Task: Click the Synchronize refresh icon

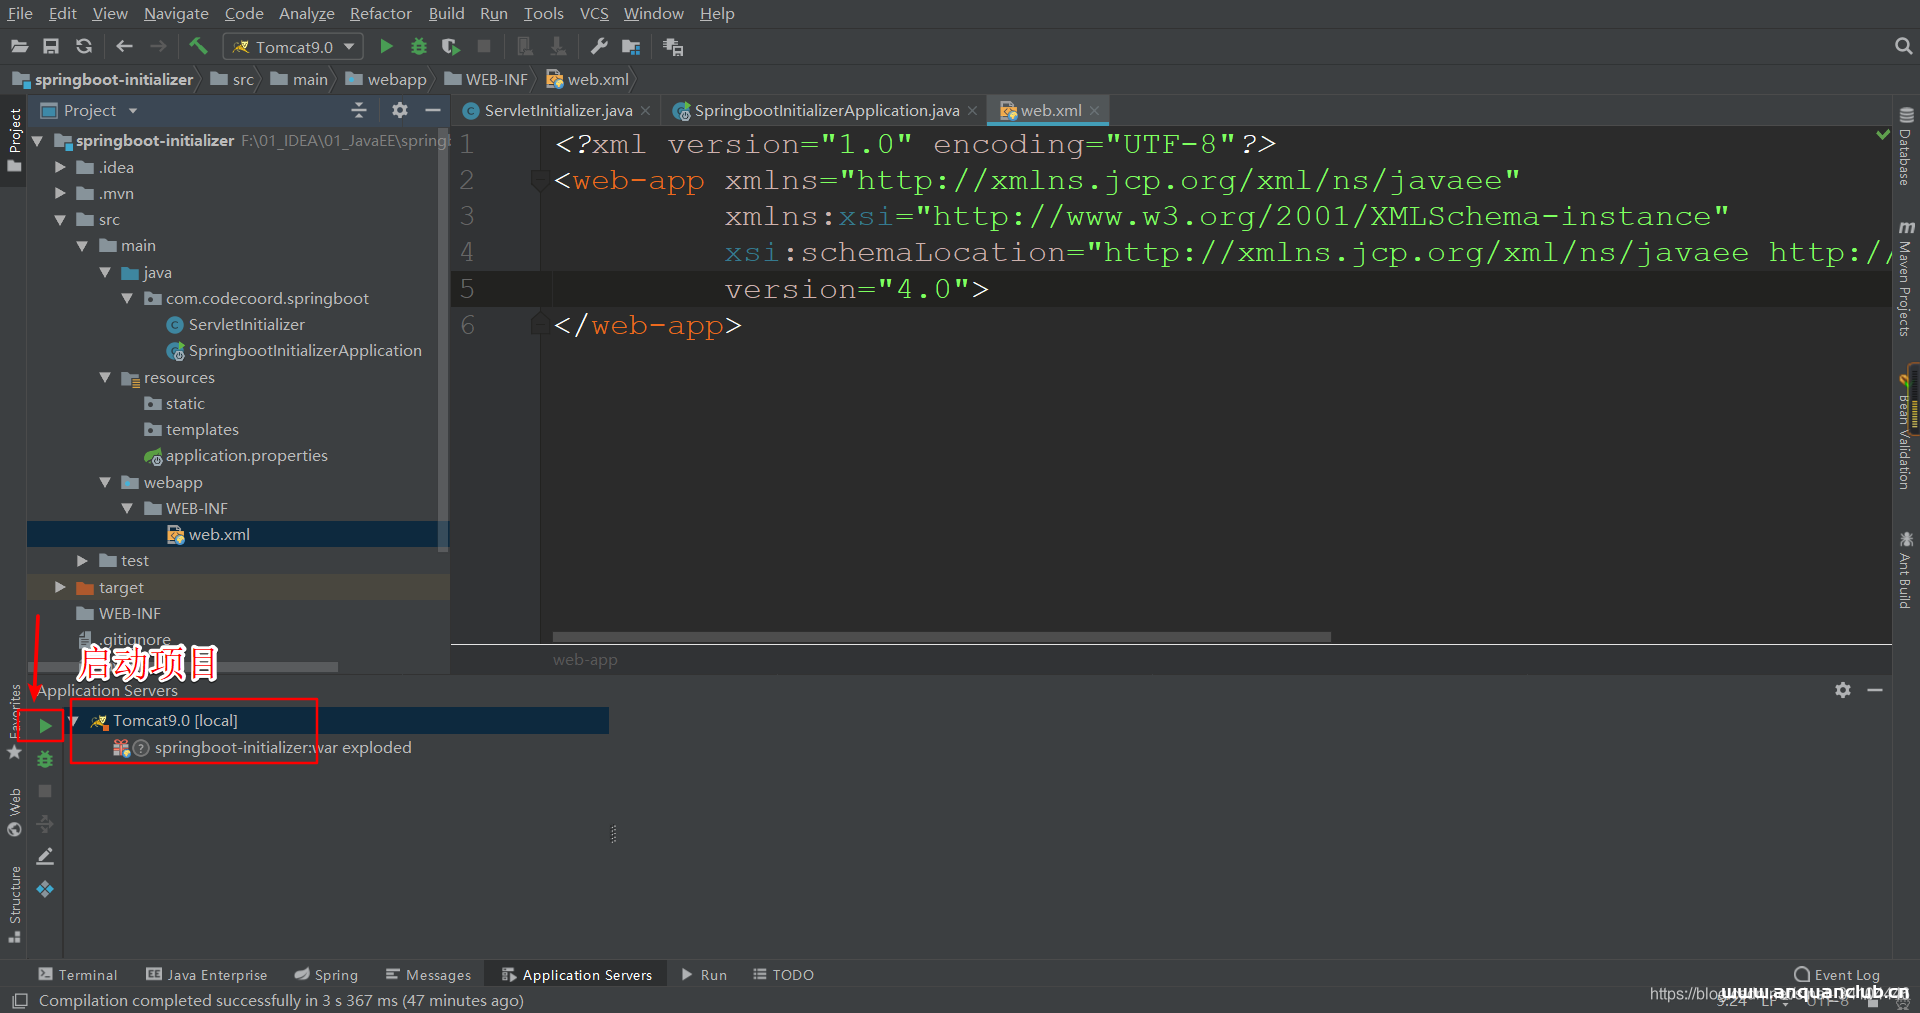Action: 84,46
